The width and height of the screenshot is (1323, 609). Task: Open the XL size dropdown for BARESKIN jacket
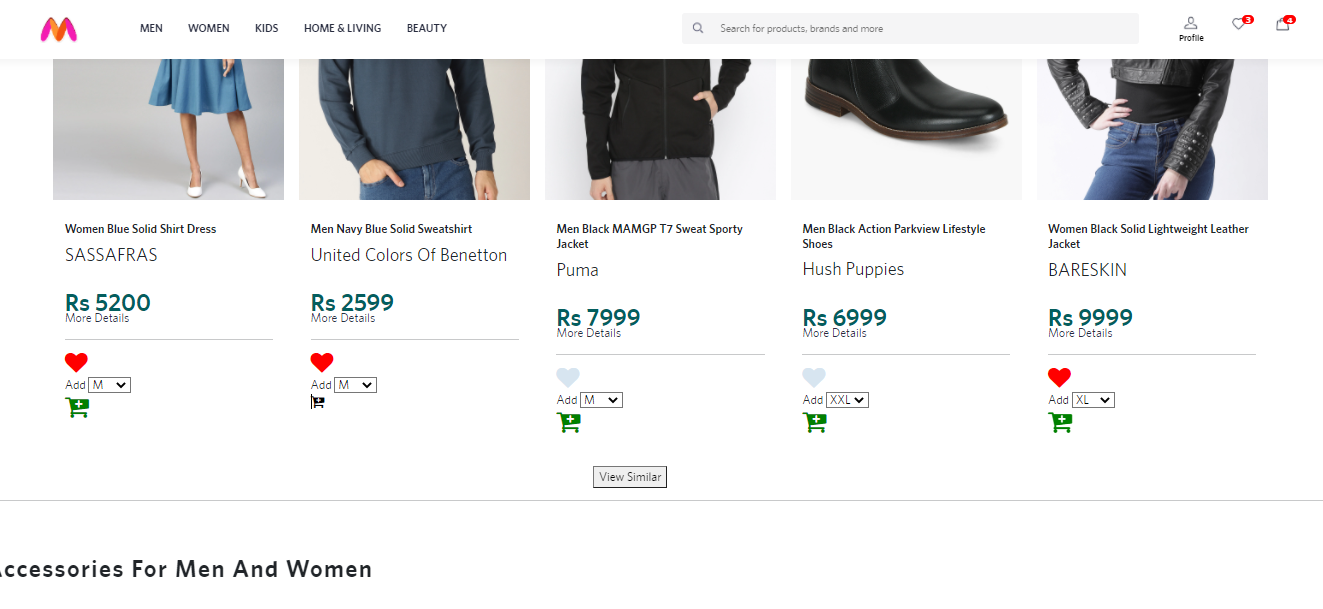[1094, 399]
